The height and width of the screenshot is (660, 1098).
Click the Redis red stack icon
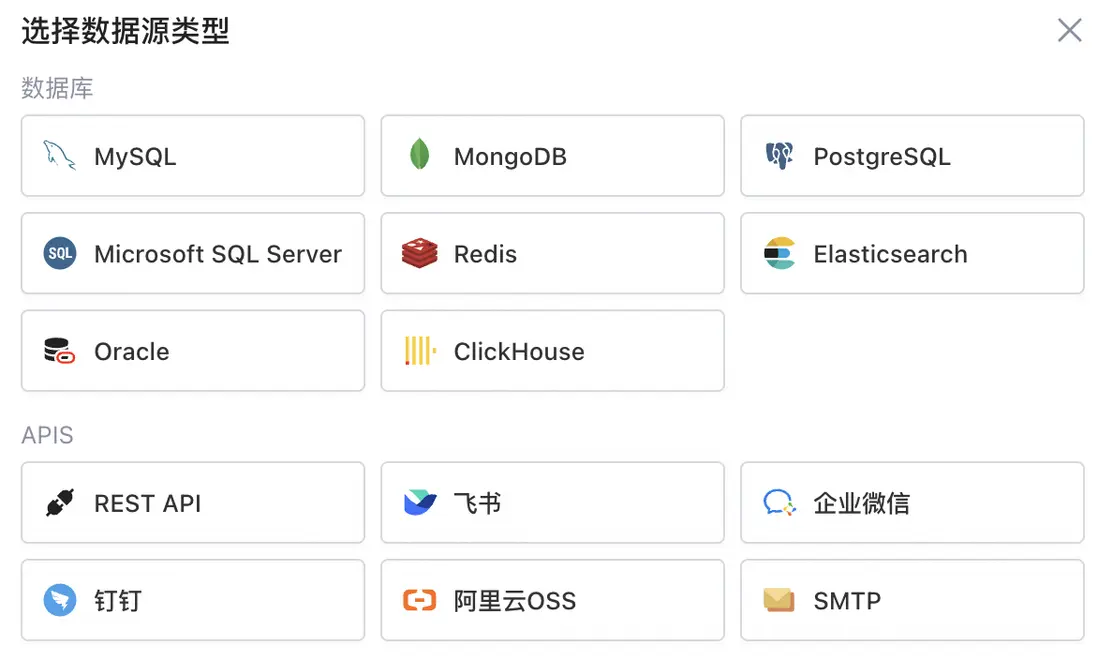pos(419,254)
